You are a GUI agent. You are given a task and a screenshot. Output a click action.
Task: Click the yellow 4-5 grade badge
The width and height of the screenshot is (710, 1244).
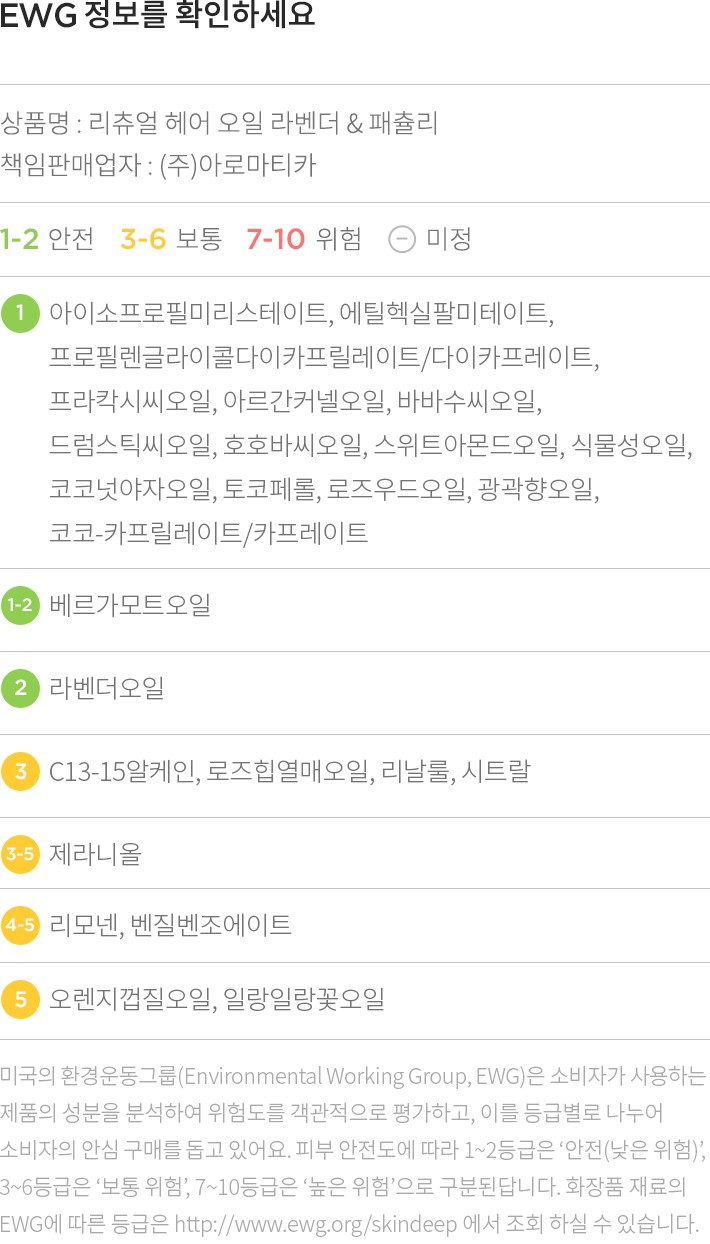point(20,925)
